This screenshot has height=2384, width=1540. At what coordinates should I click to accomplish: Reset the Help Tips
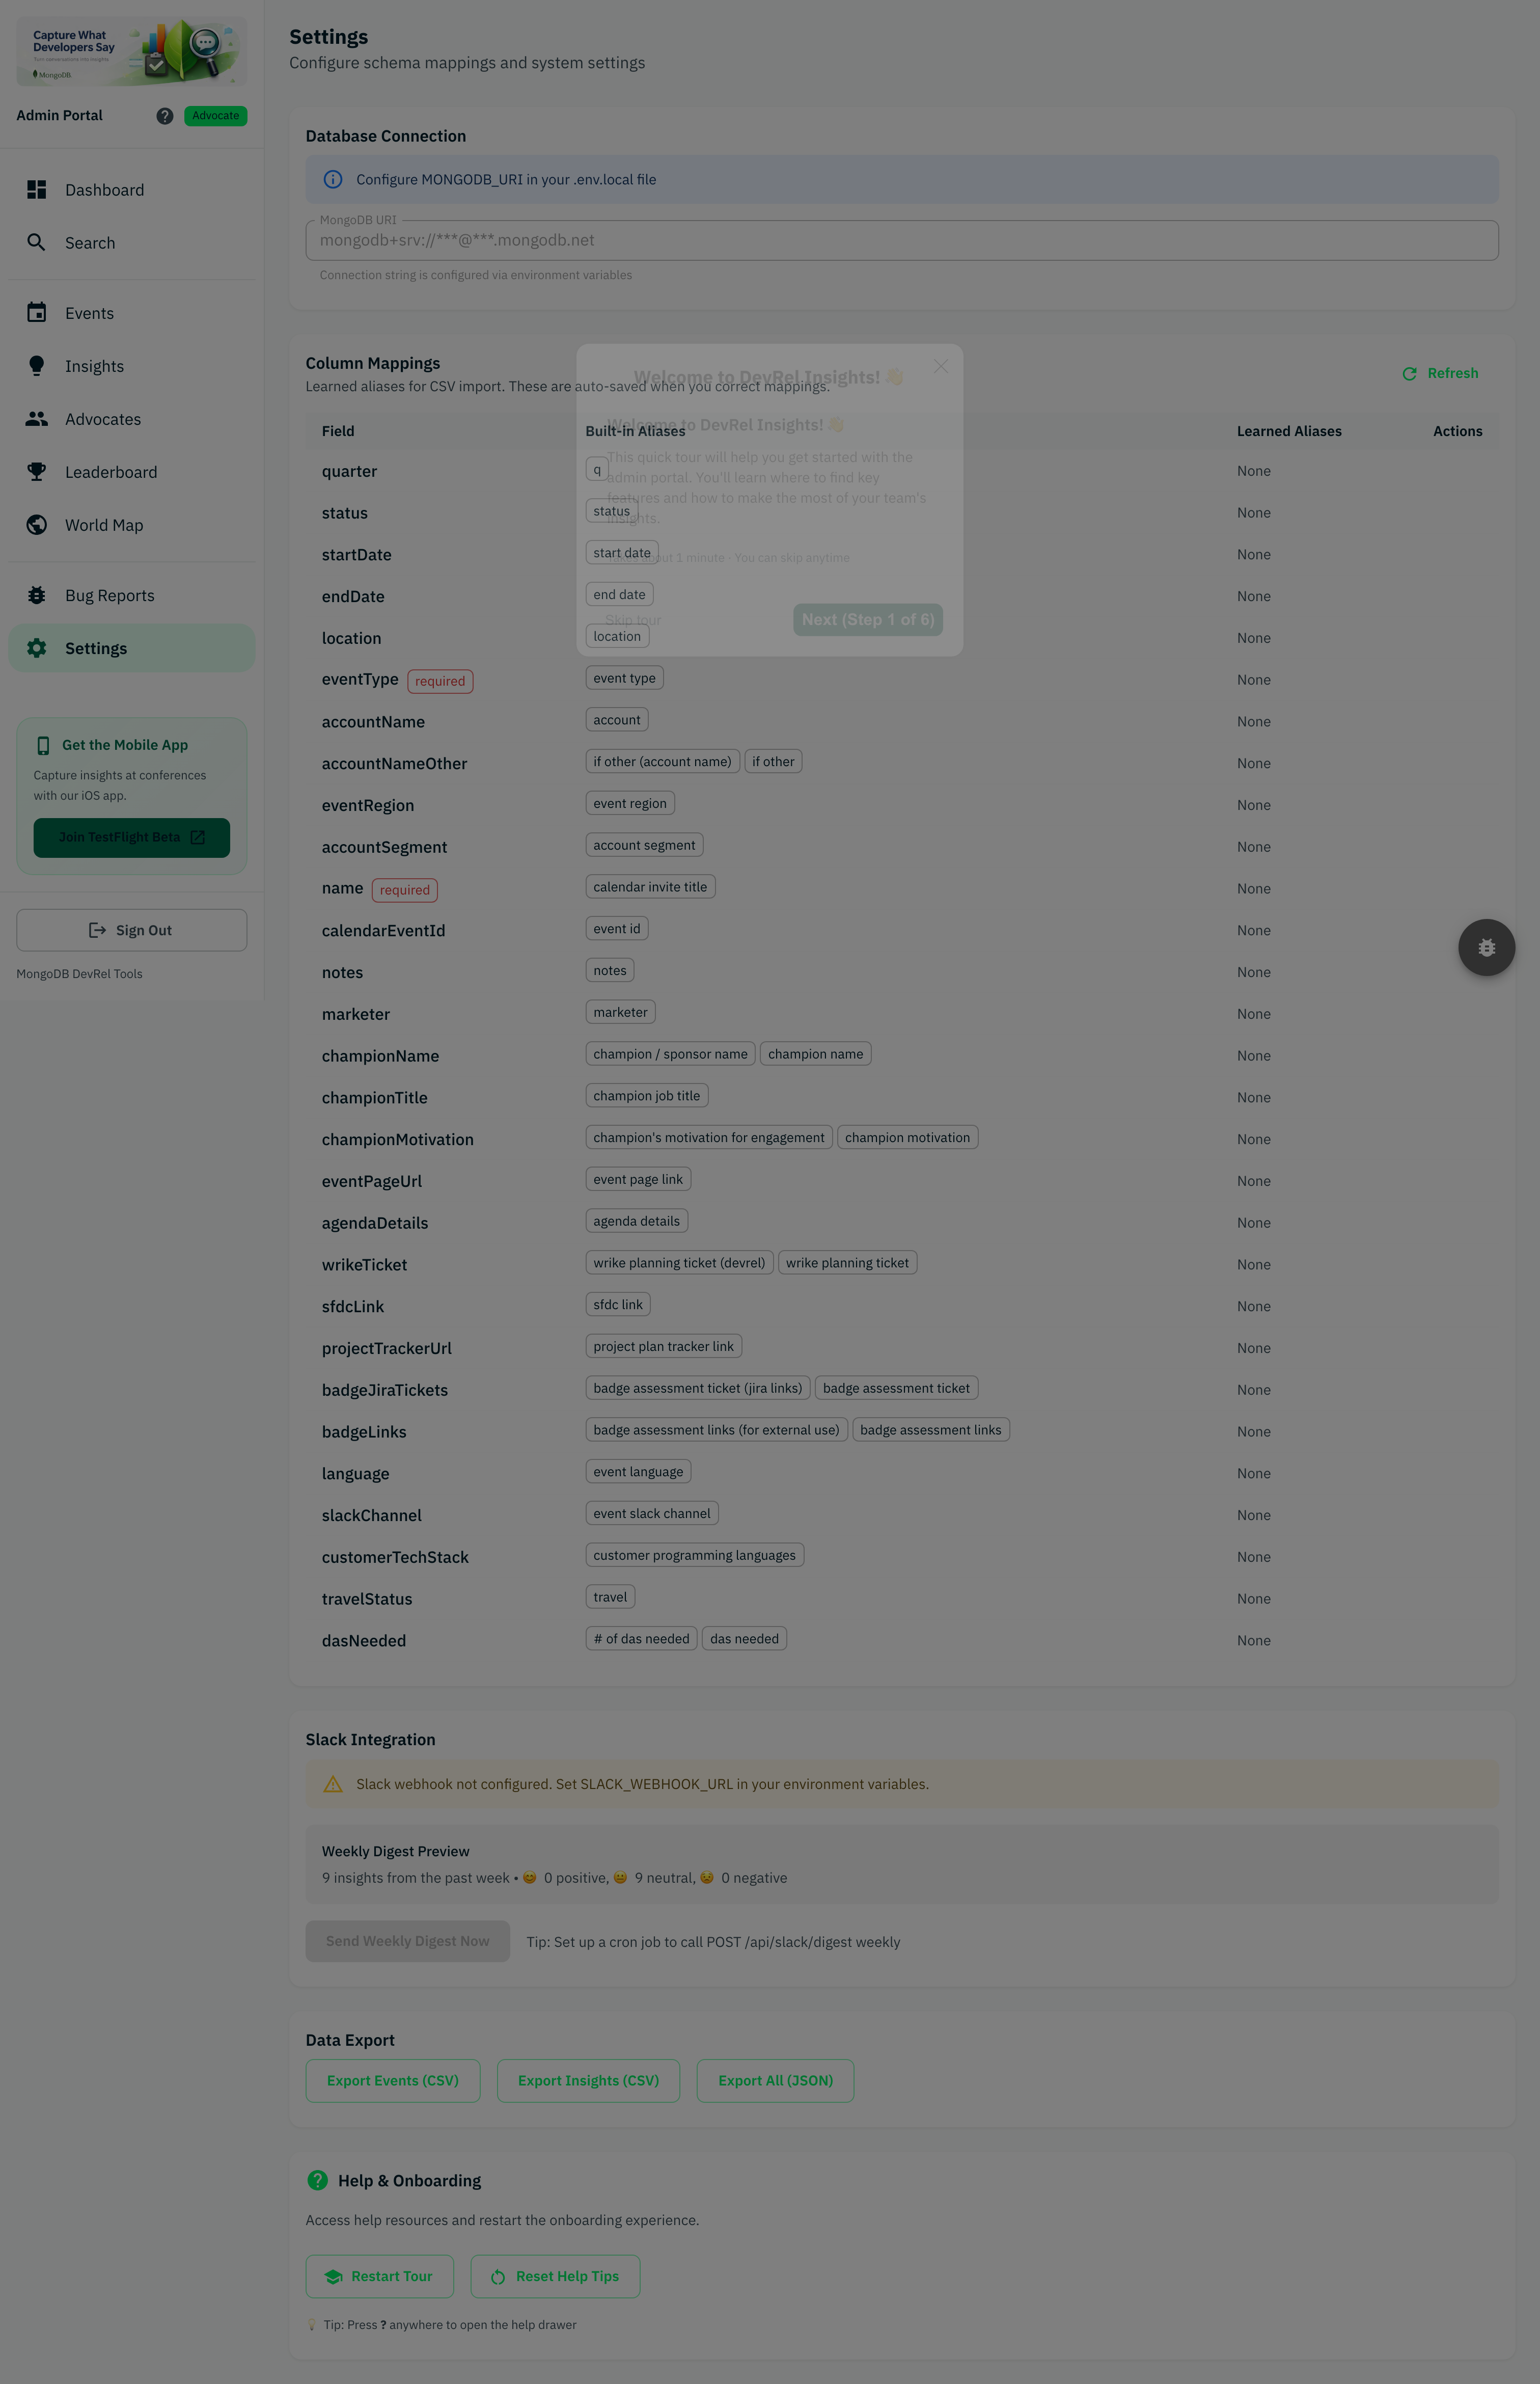tap(555, 2276)
